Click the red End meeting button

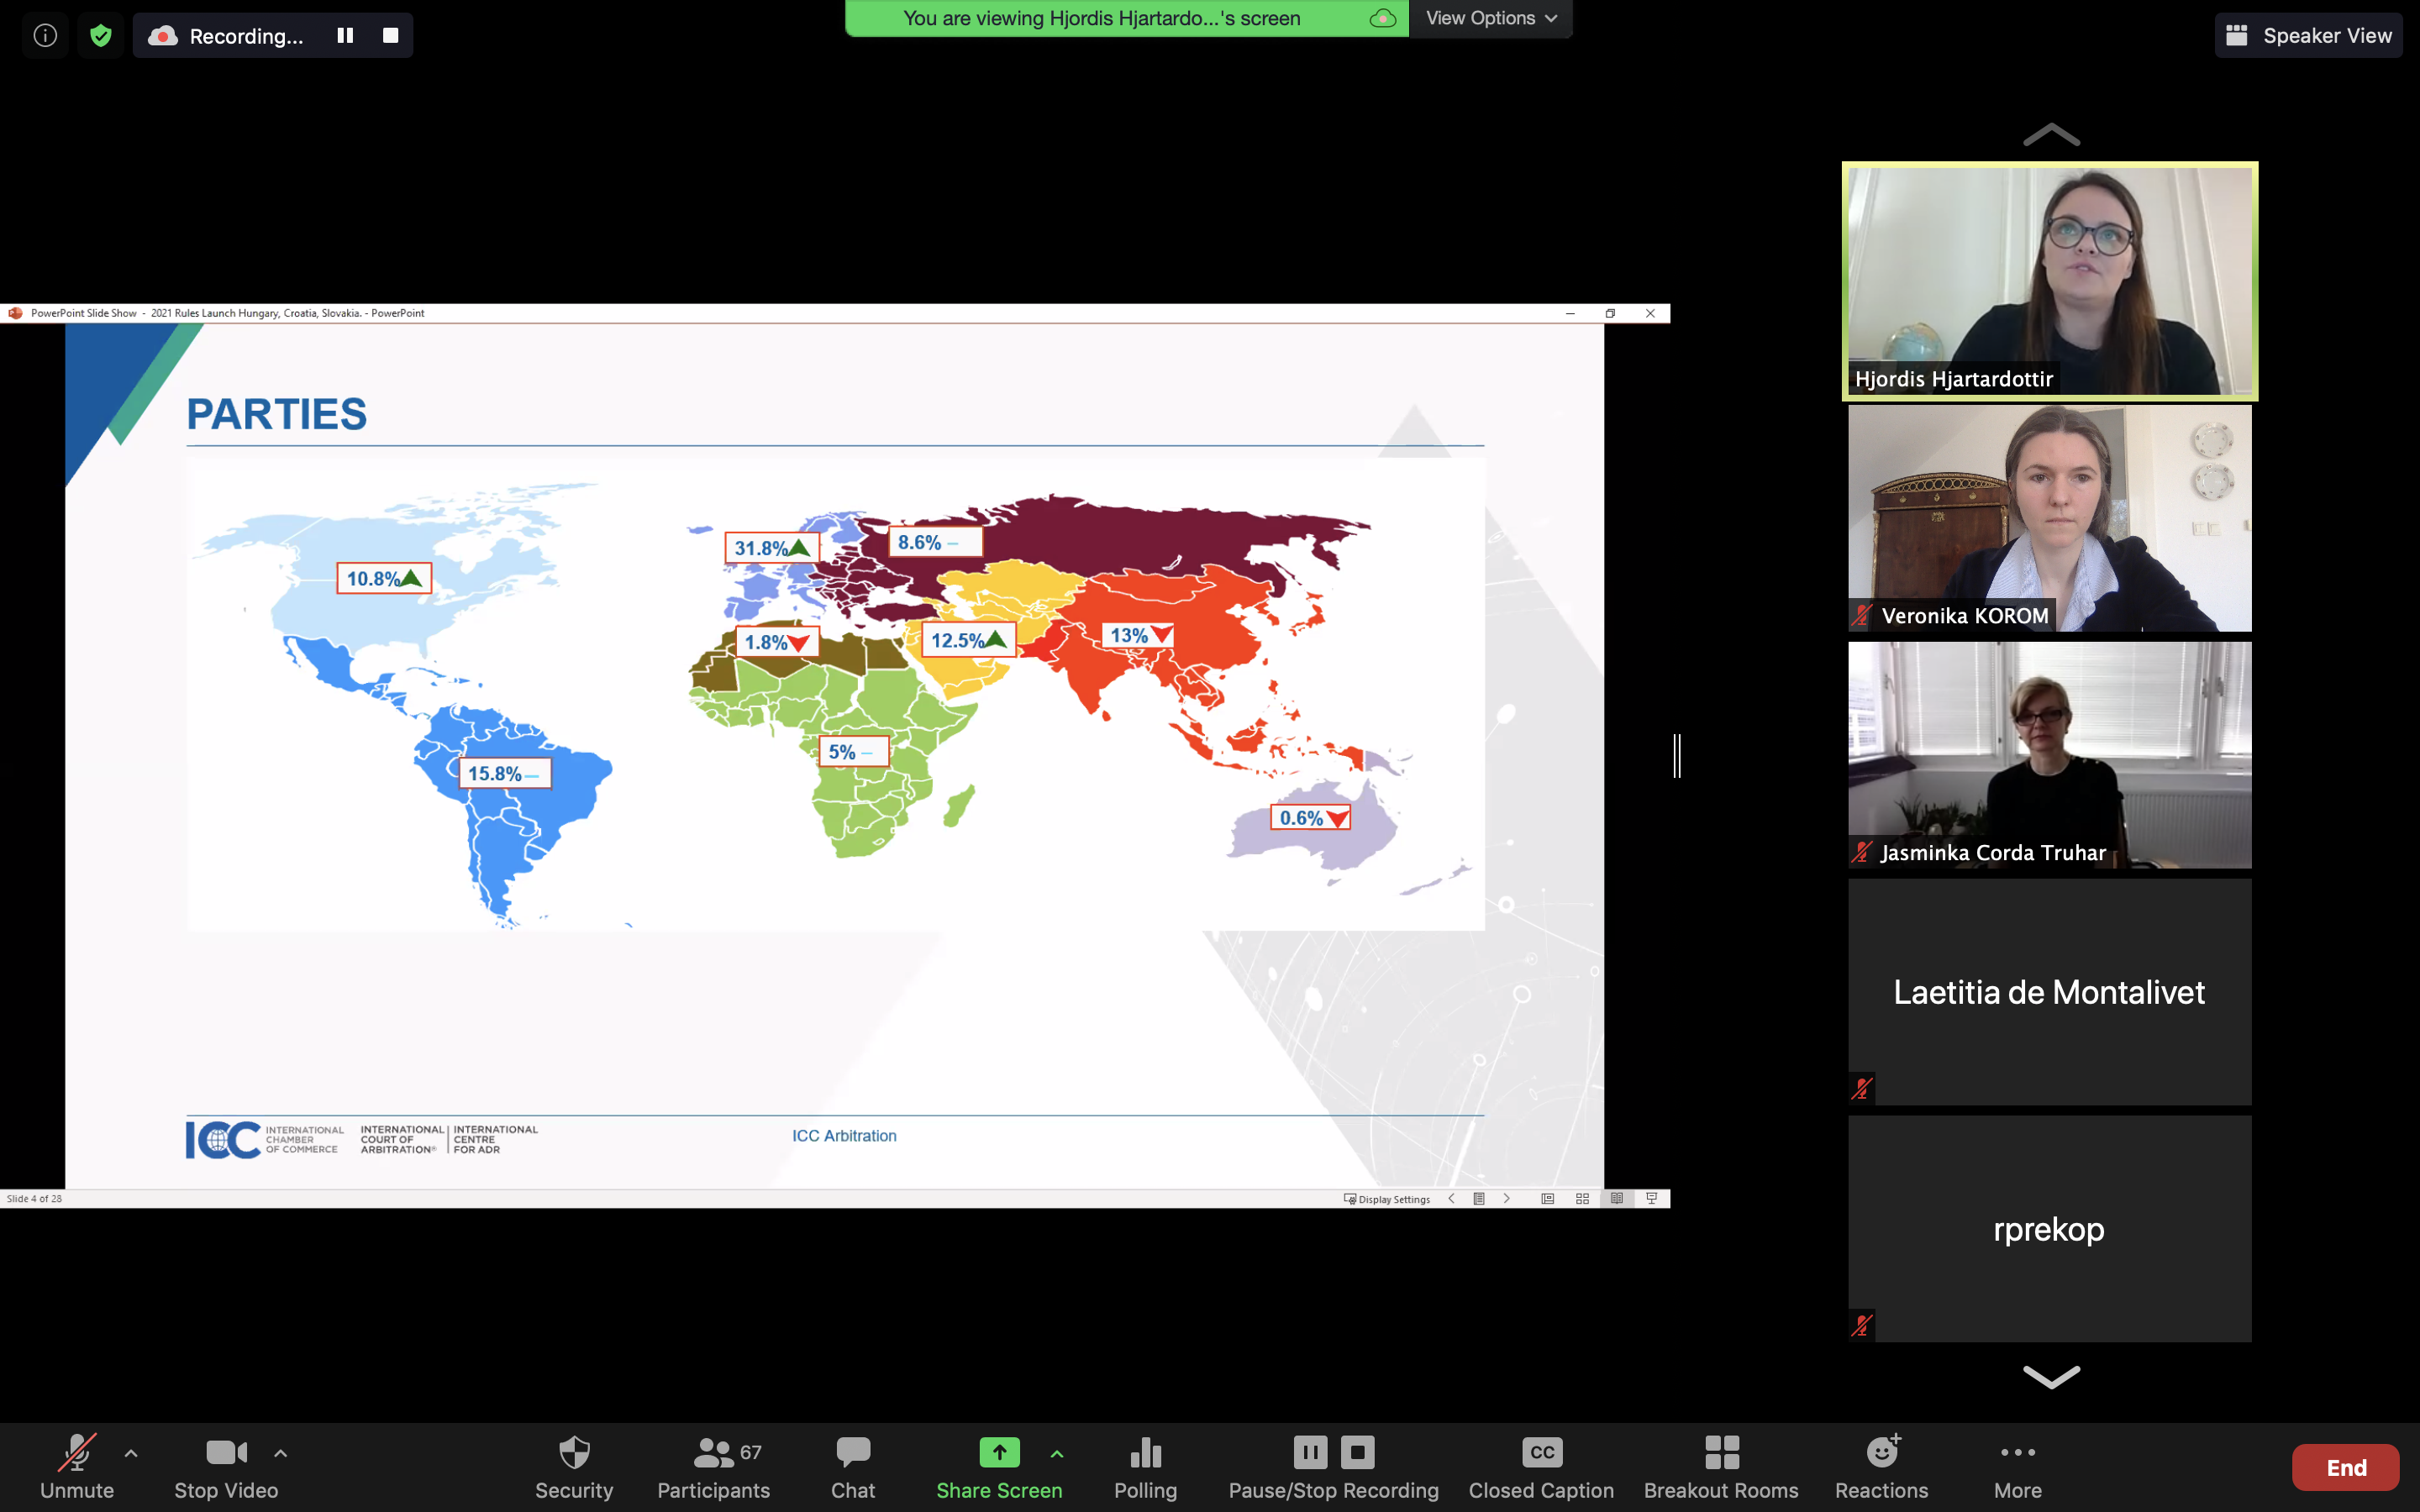pyautogui.click(x=2345, y=1467)
